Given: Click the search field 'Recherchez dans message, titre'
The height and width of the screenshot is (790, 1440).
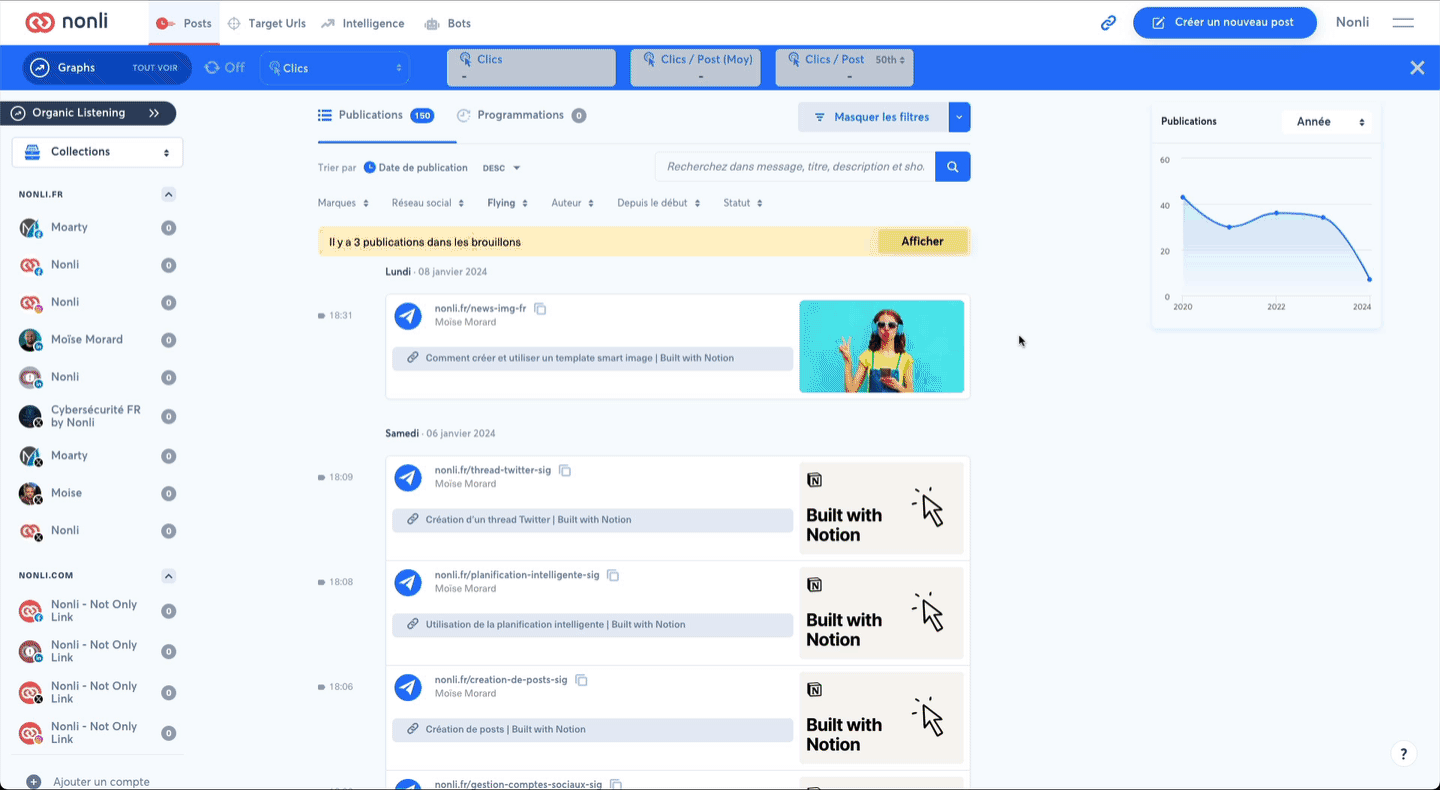Looking at the screenshot, I should tap(795, 167).
